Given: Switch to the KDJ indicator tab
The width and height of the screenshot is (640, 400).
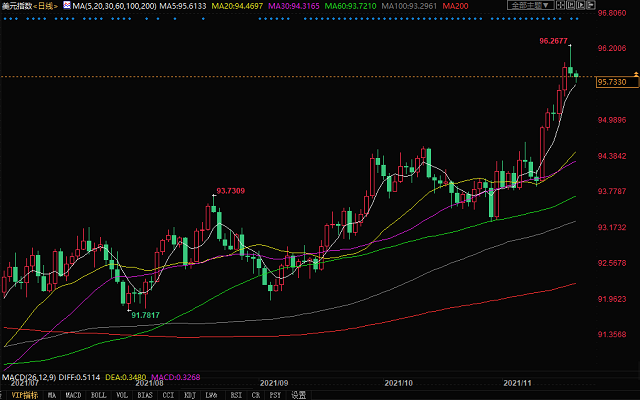Looking at the screenshot, I should tap(188, 395).
